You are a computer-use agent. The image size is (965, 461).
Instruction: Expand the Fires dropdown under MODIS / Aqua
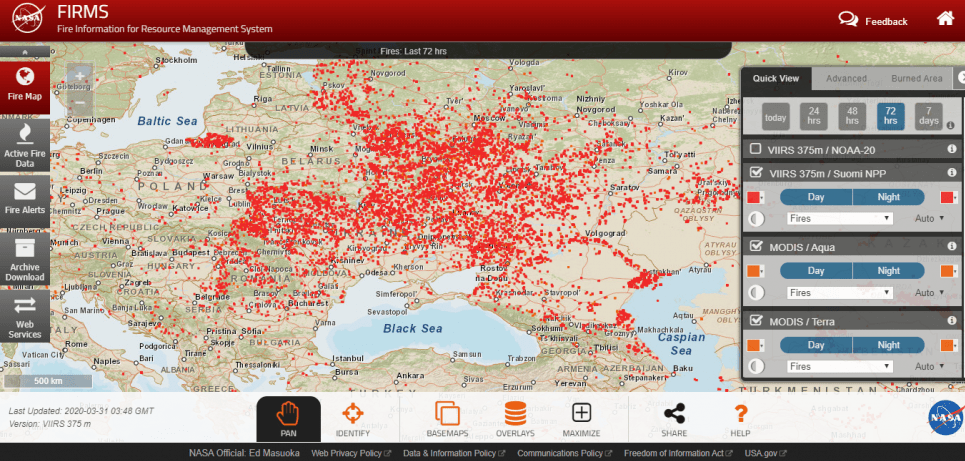(839, 293)
